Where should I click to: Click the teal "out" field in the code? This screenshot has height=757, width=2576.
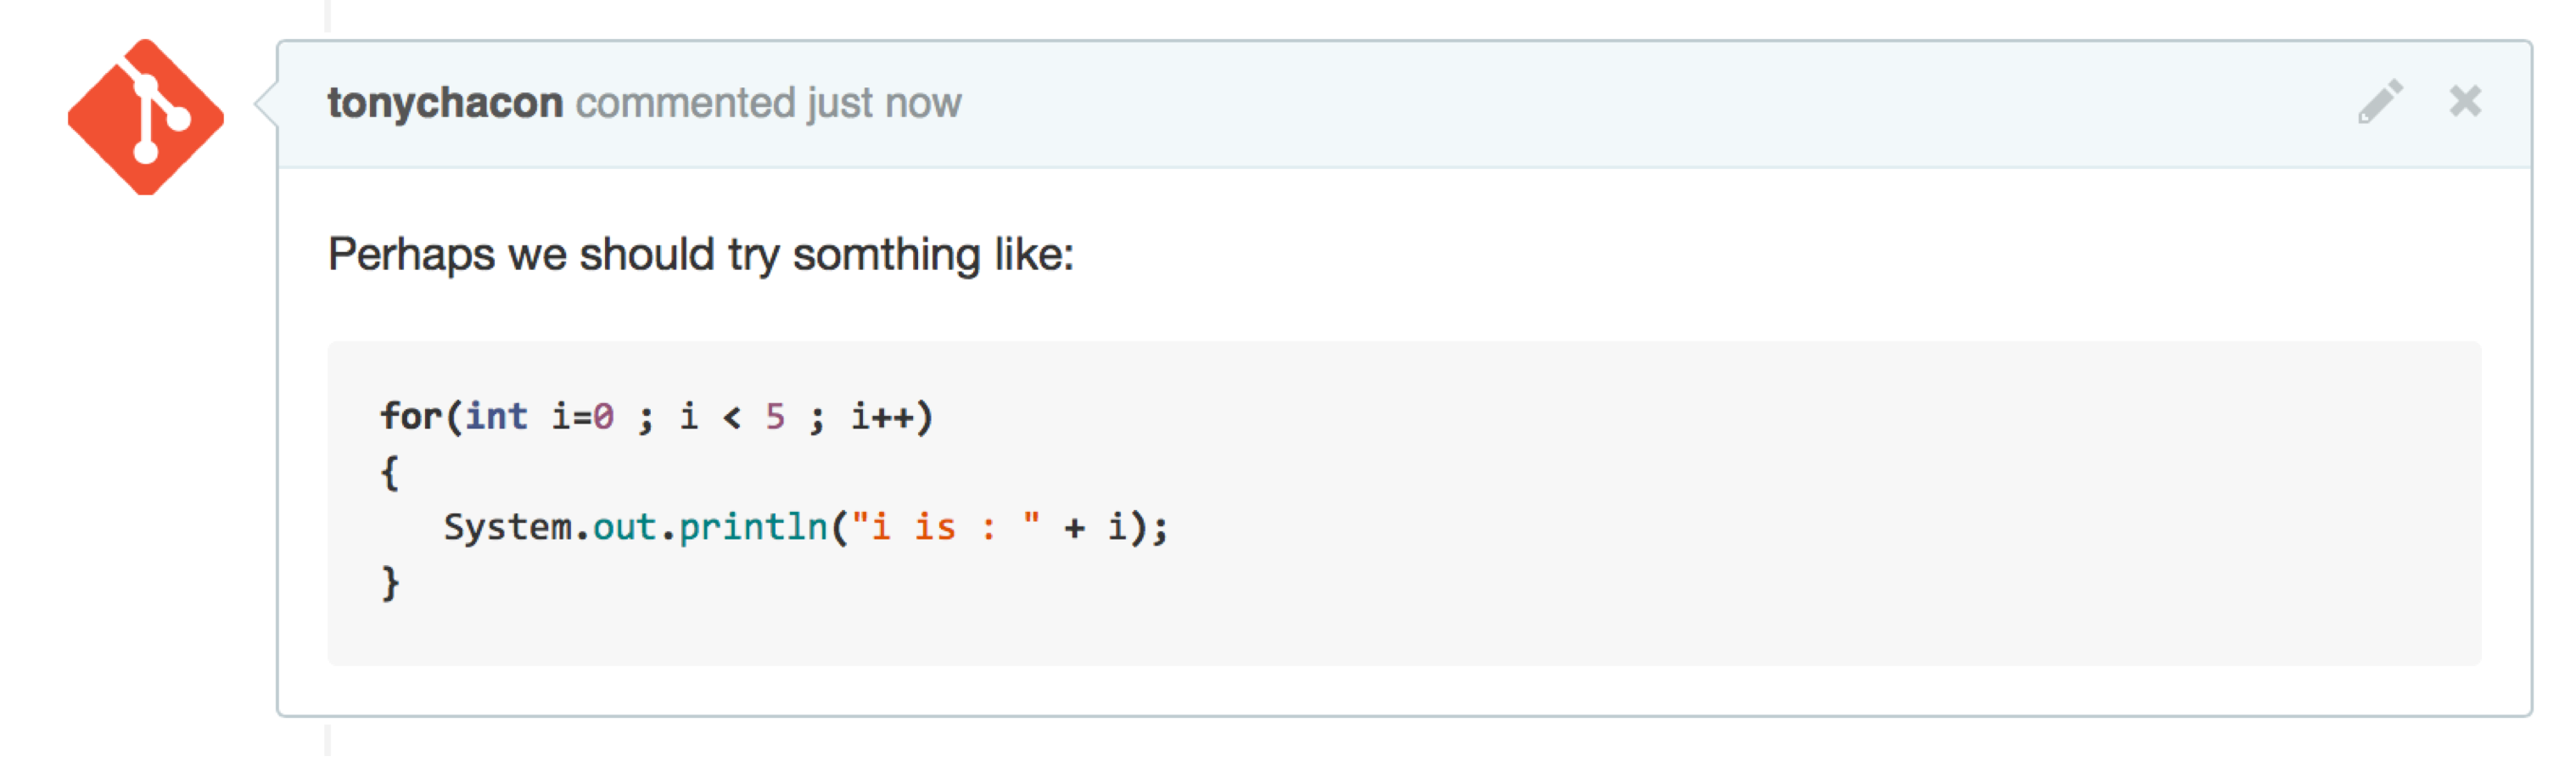tap(624, 527)
